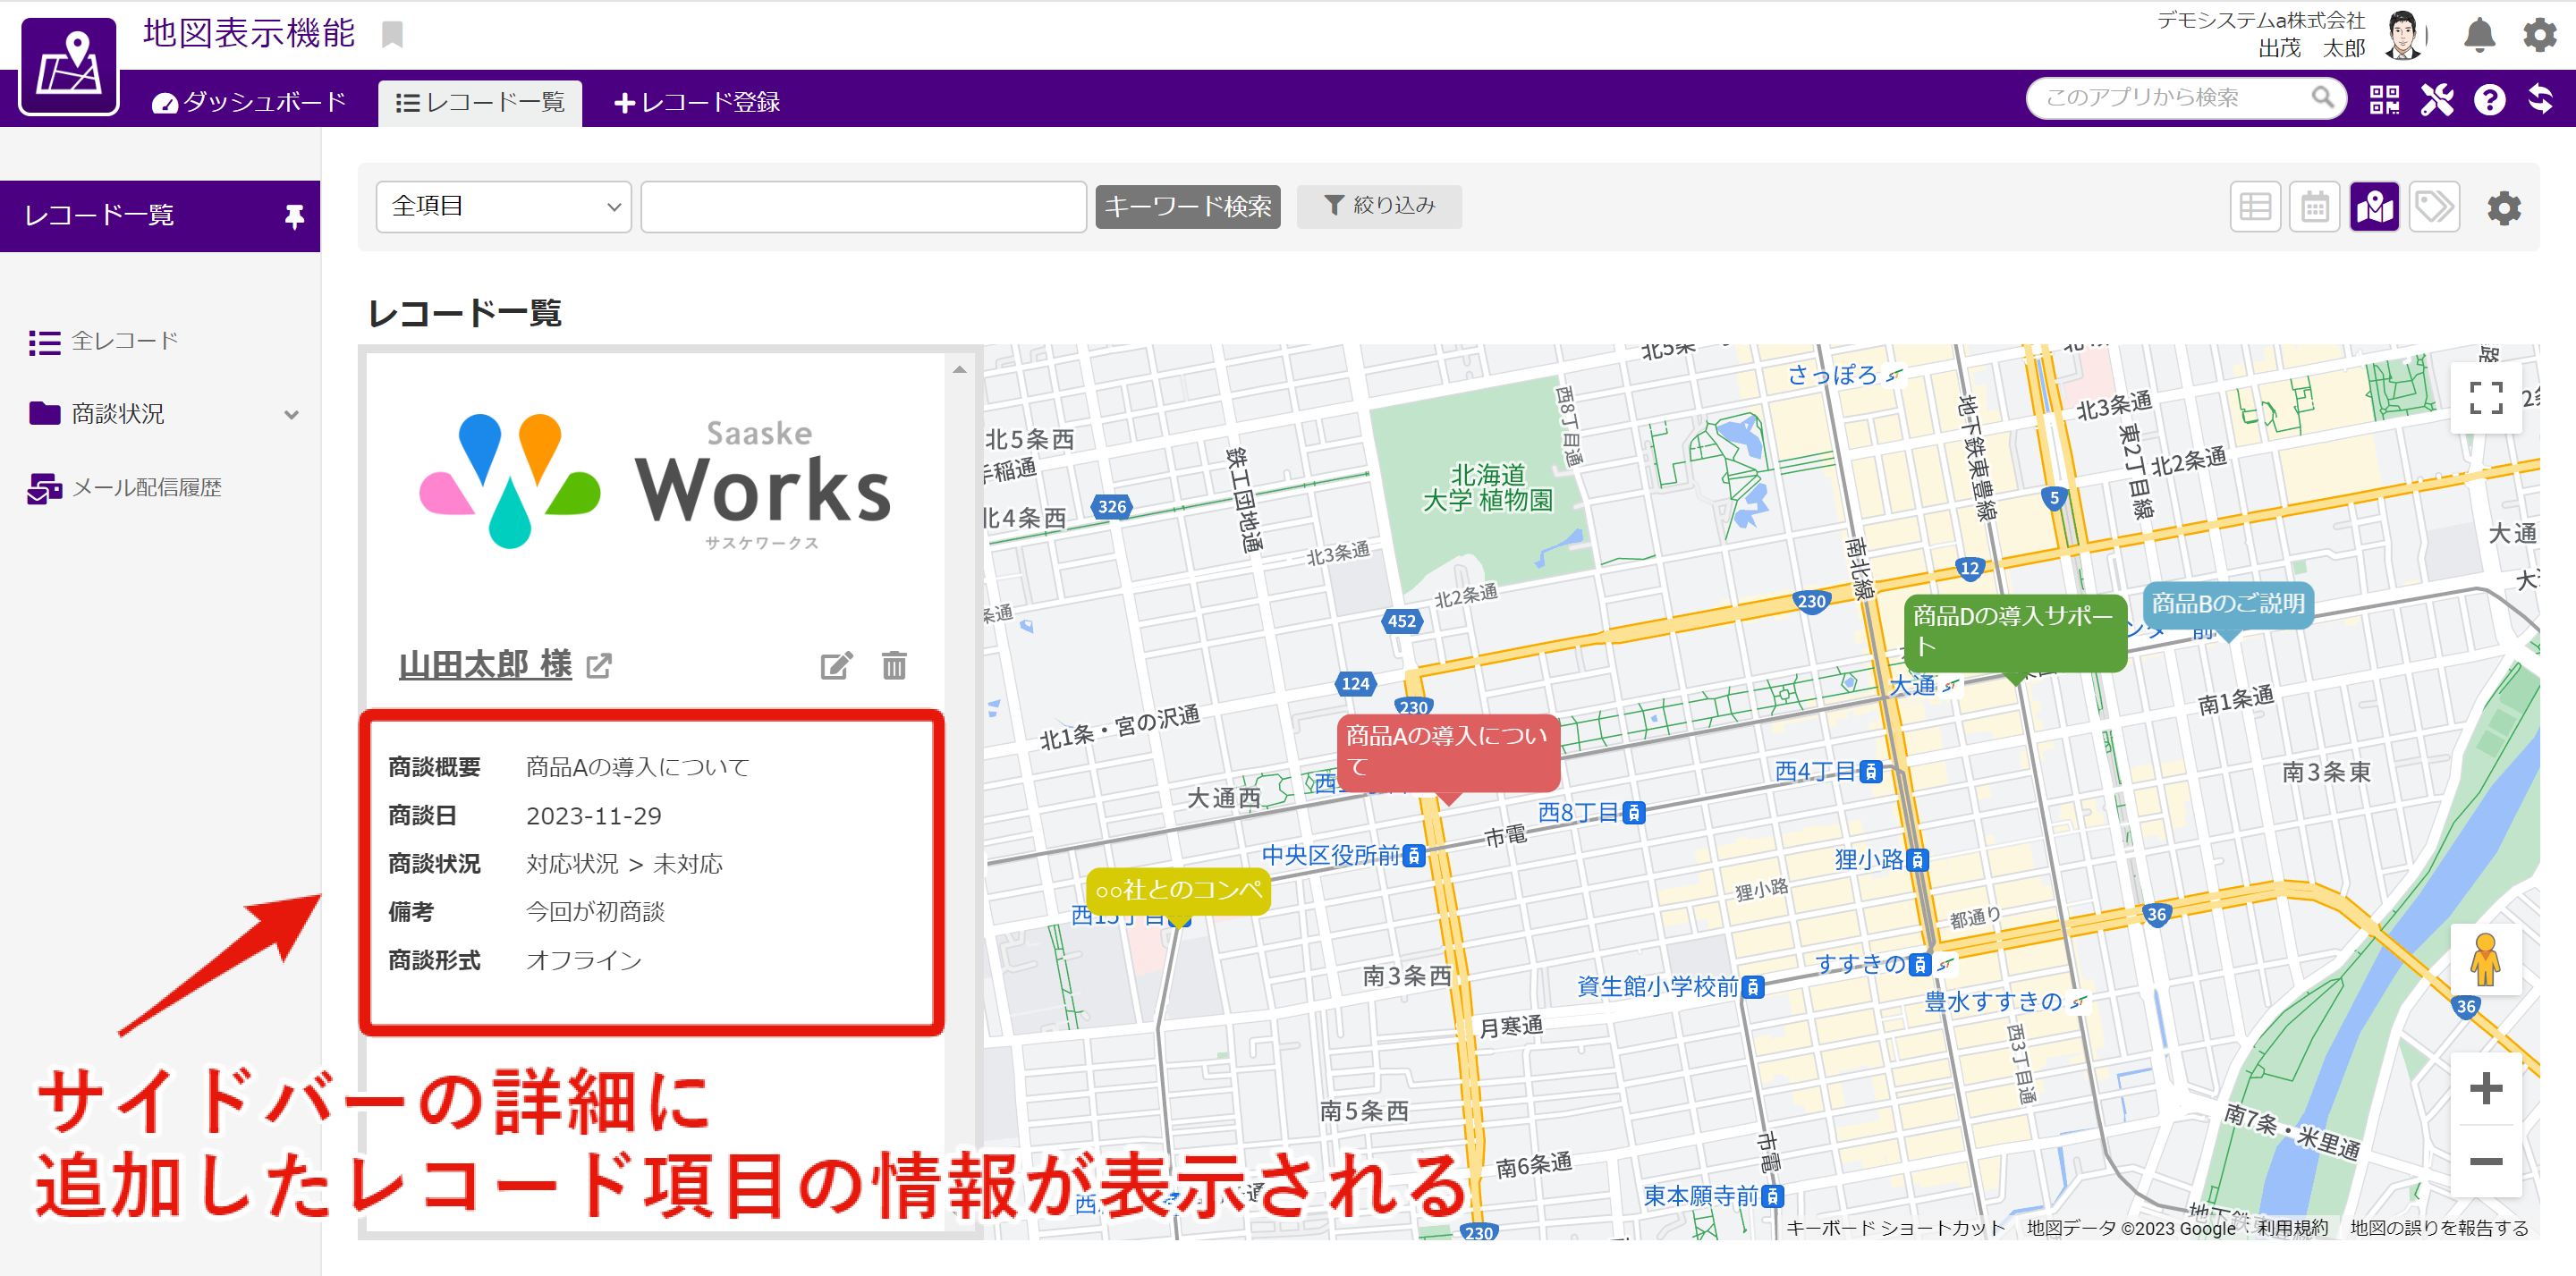Click the search magnifier icon
The height and width of the screenshot is (1276, 2576).
tap(2322, 97)
